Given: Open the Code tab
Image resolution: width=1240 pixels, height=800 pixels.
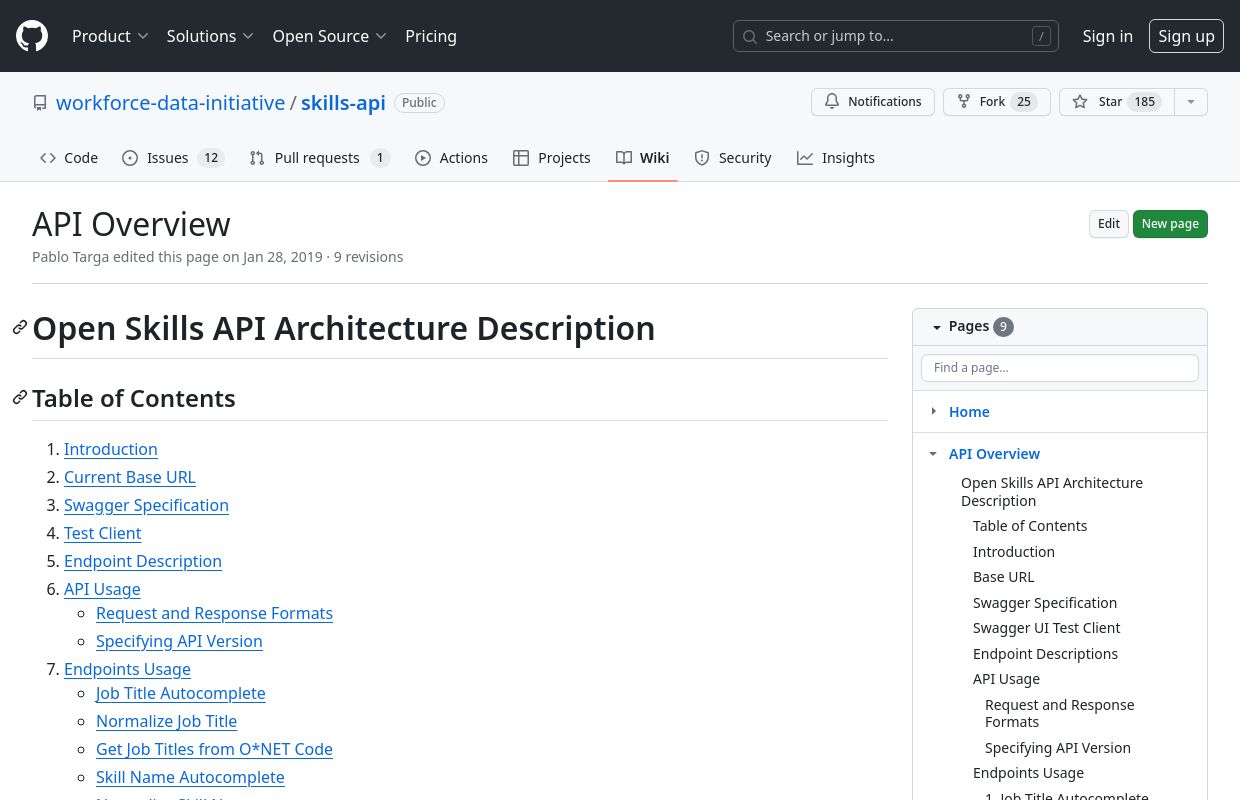Looking at the screenshot, I should [69, 158].
